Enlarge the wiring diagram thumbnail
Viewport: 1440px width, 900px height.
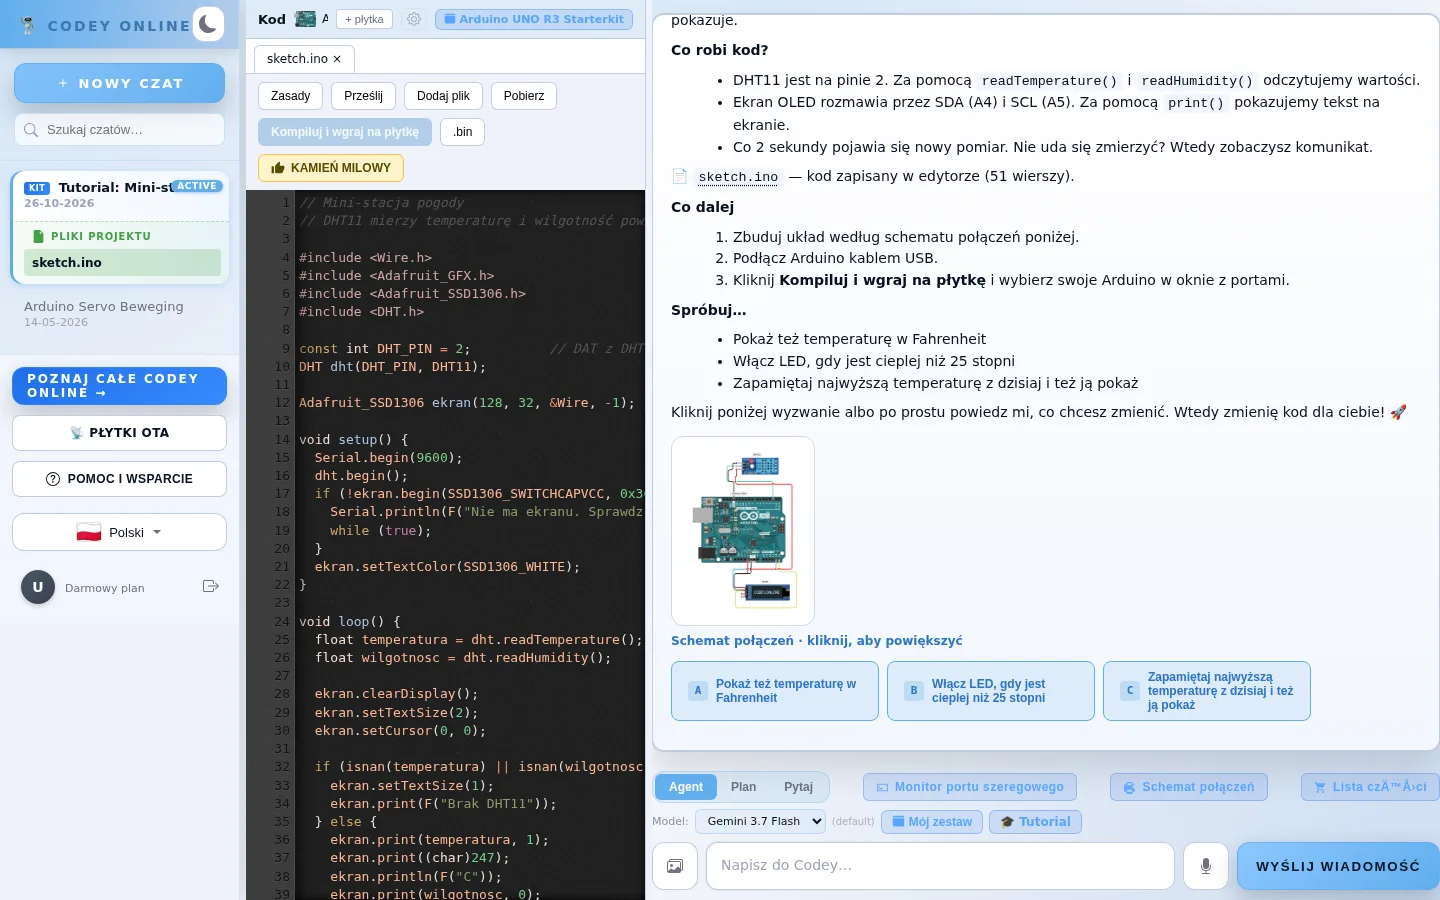[743, 531]
